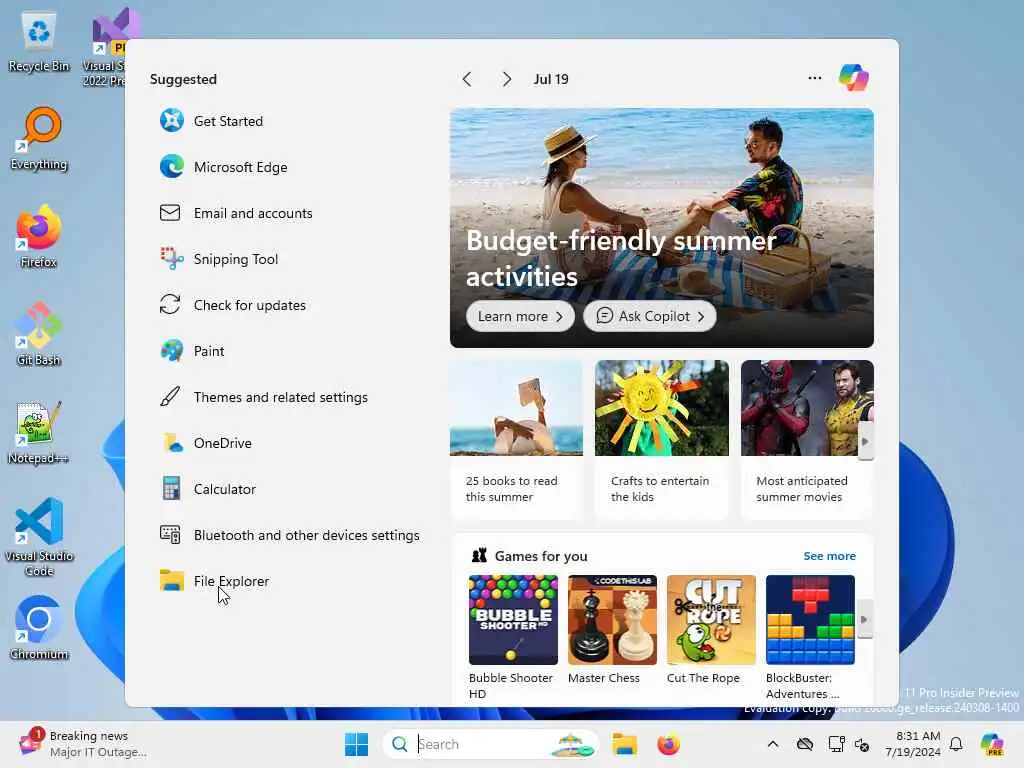1024x768 pixels.
Task: Click the Suggested heading text
Action: click(x=183, y=79)
